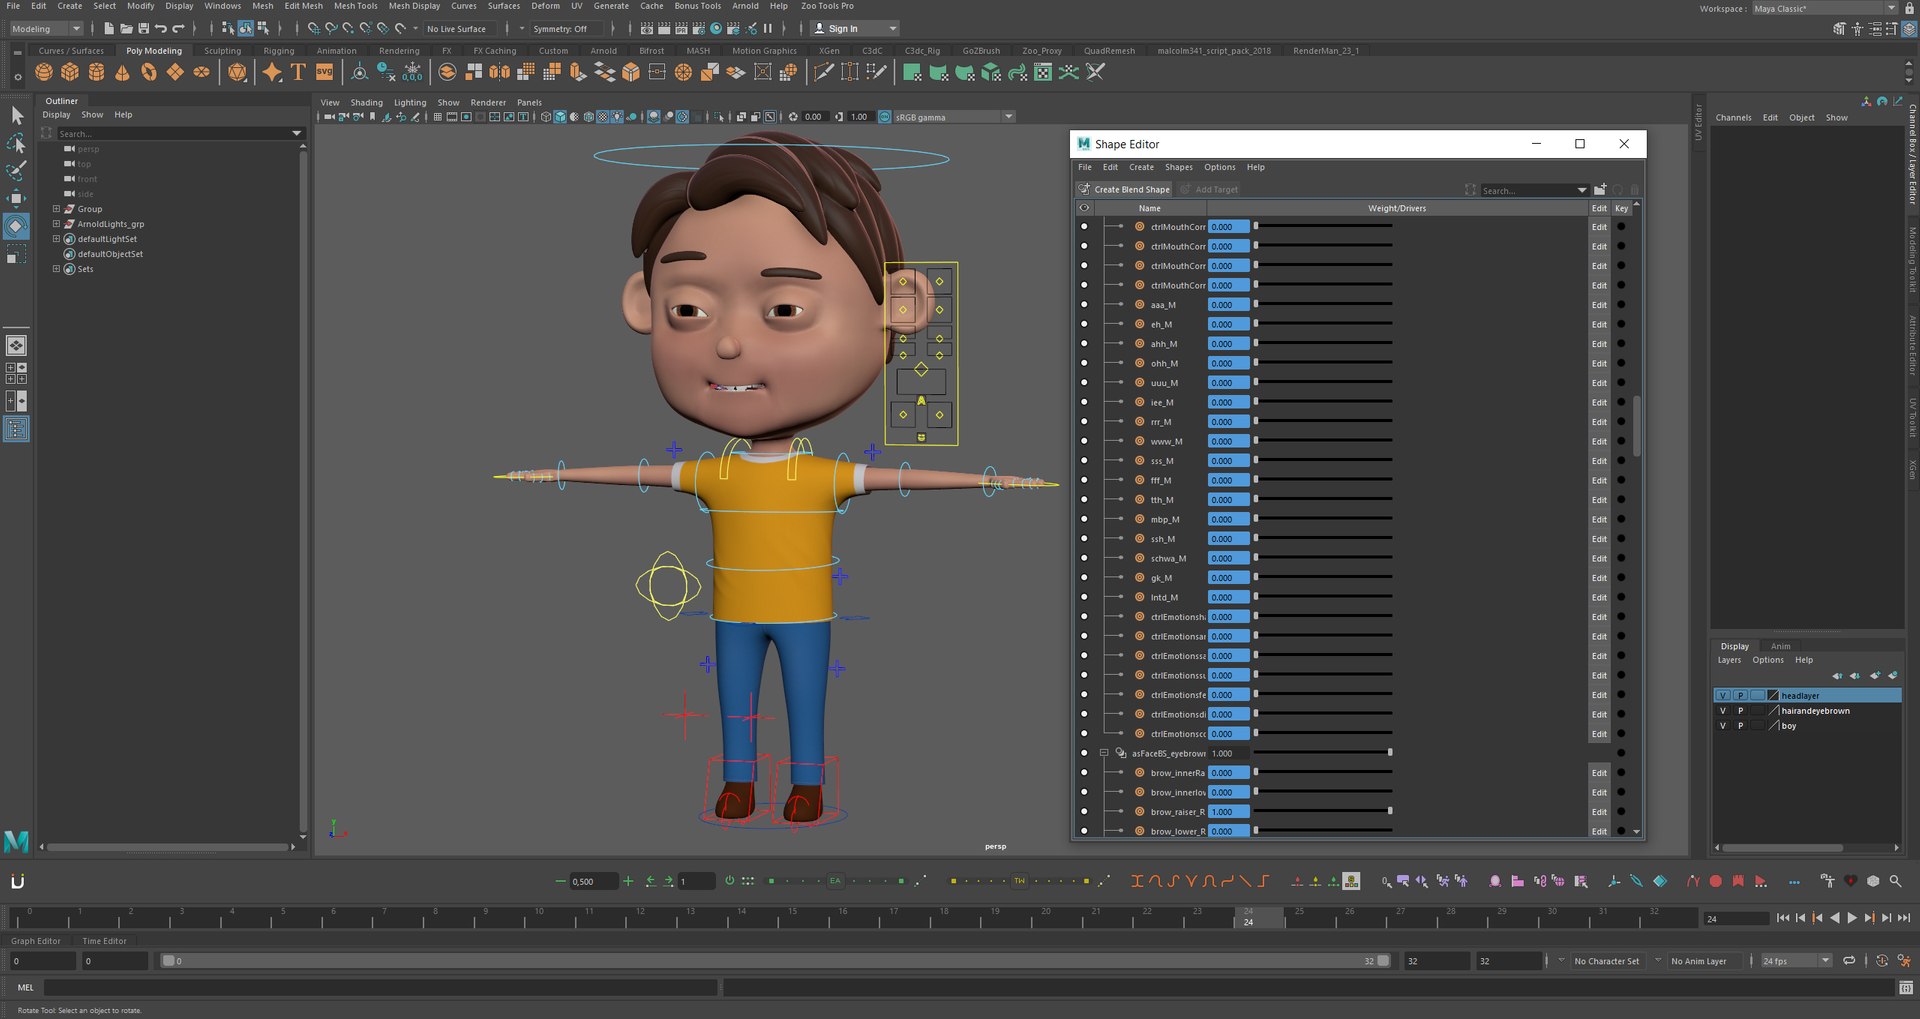The image size is (1920, 1019).
Task: Click the create group folder icon in Shape Editor
Action: point(1600,189)
